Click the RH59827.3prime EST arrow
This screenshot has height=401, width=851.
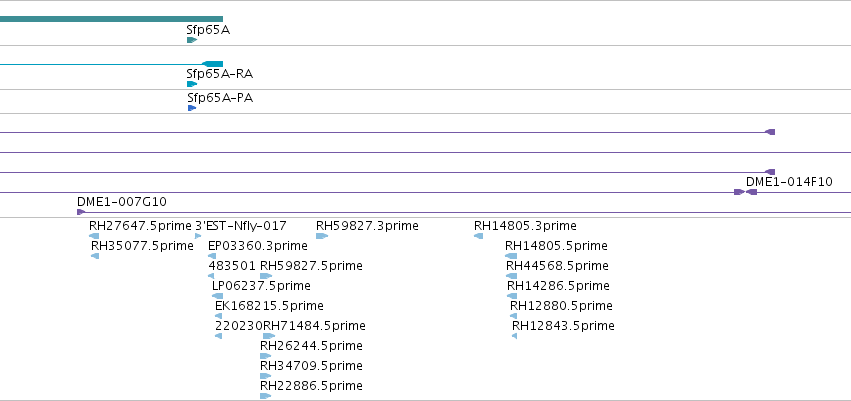(322, 236)
